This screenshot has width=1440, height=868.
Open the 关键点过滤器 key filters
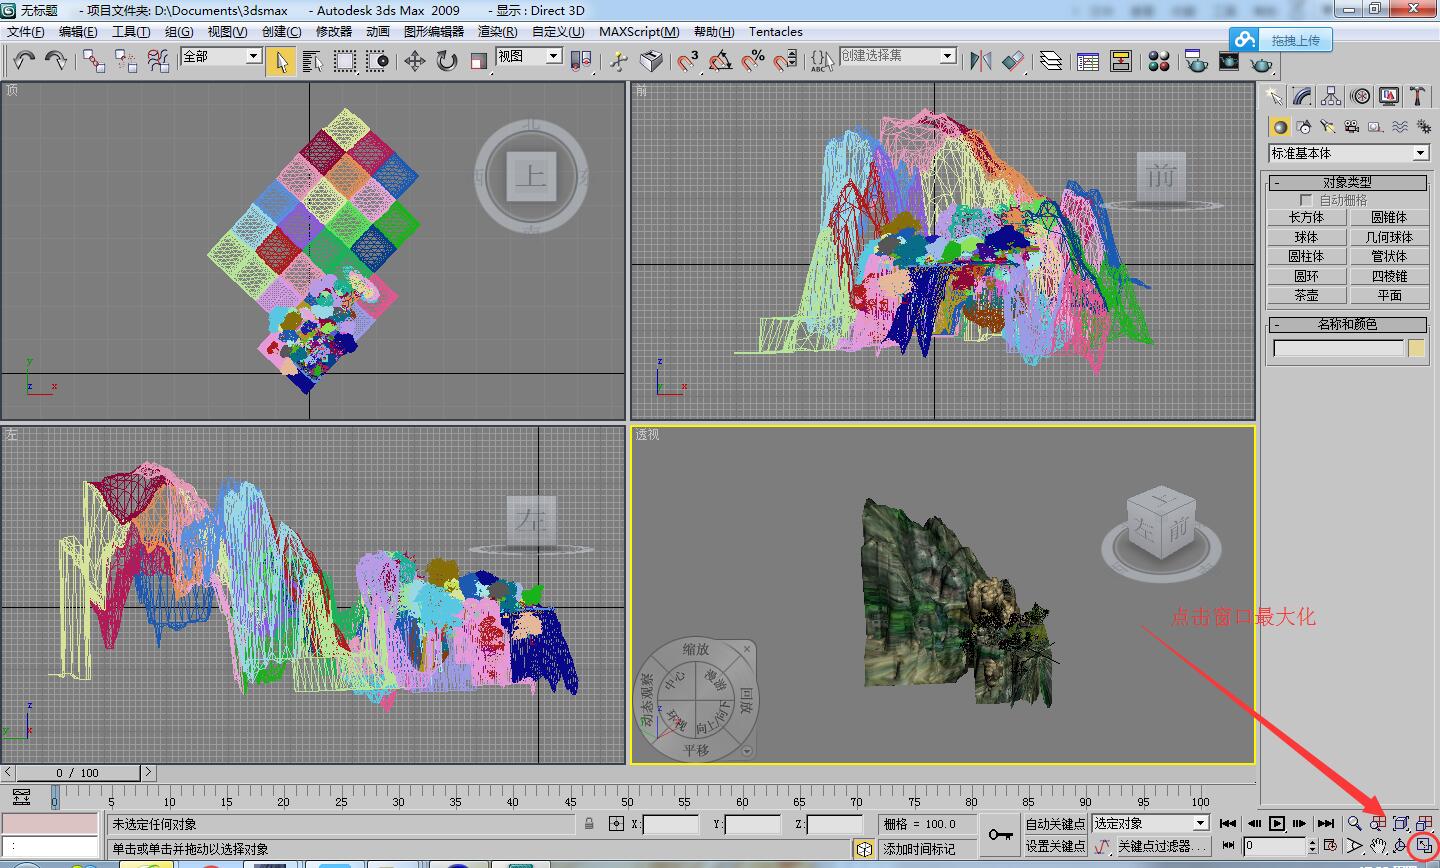pos(1162,846)
